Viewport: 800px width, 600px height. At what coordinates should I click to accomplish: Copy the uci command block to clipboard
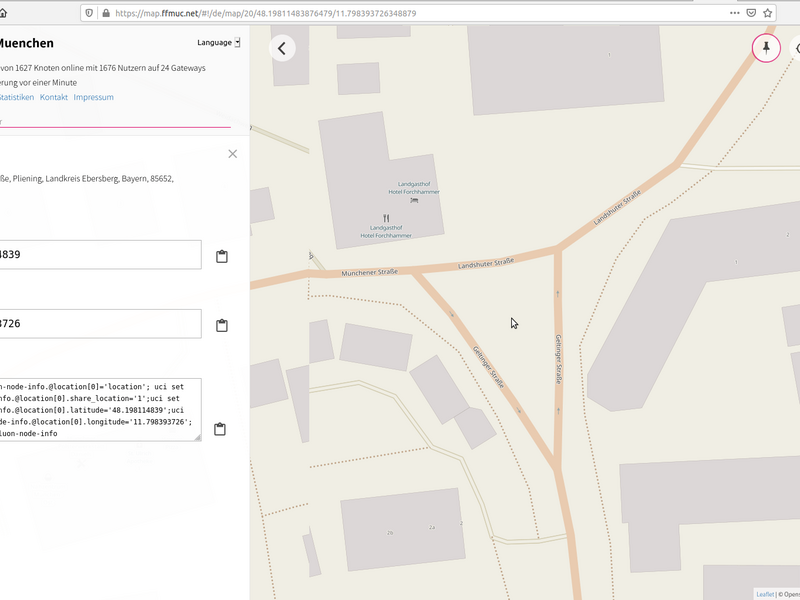pyautogui.click(x=220, y=429)
